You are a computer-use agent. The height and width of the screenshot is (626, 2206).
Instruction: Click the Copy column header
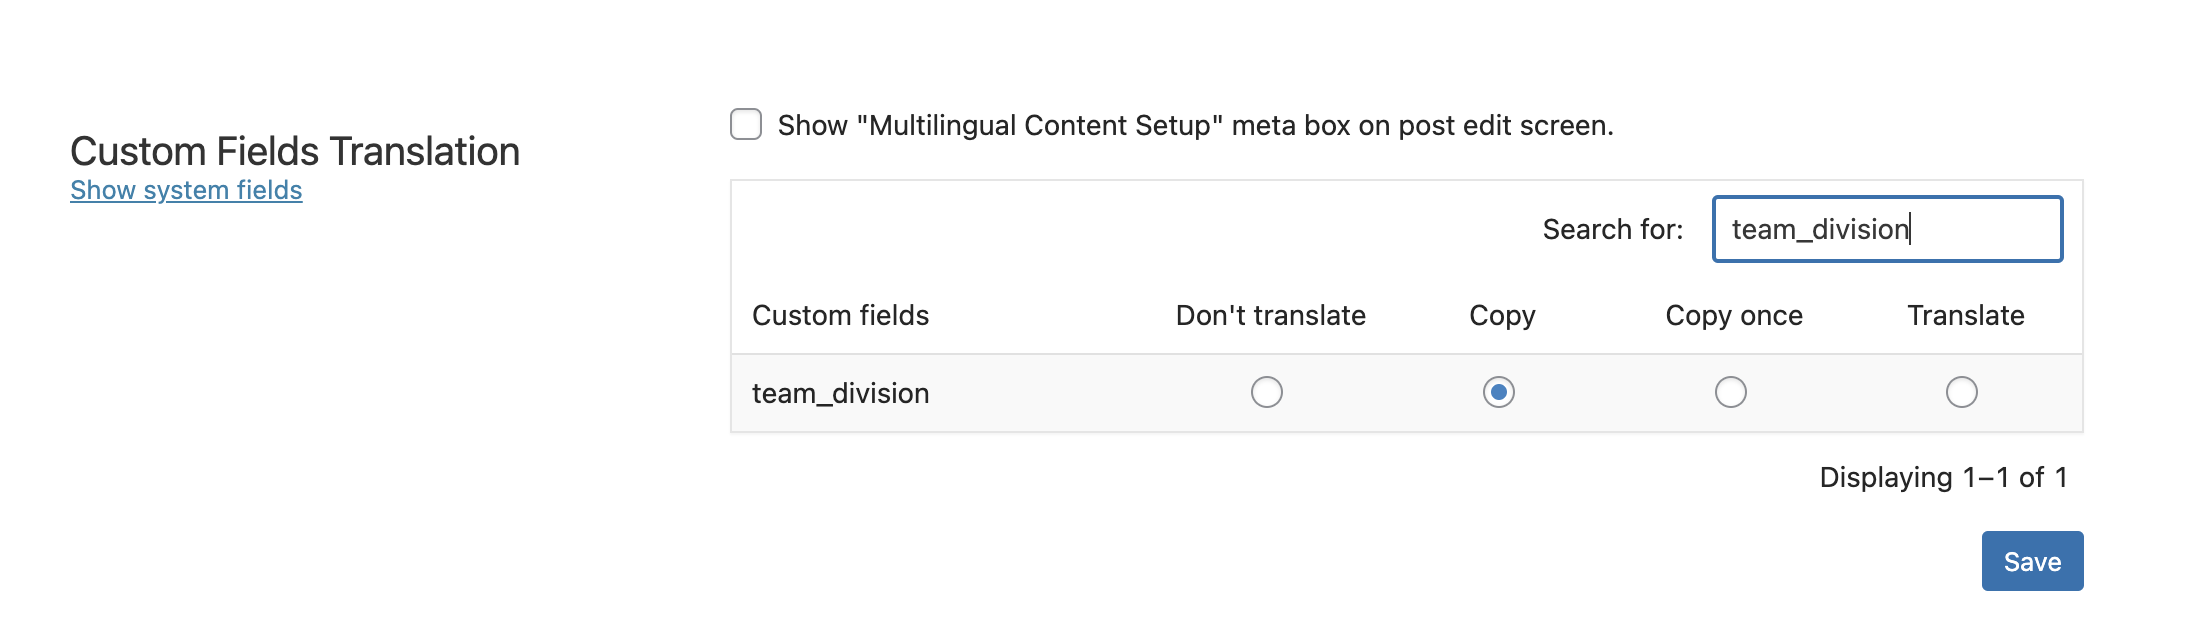pyautogui.click(x=1502, y=317)
